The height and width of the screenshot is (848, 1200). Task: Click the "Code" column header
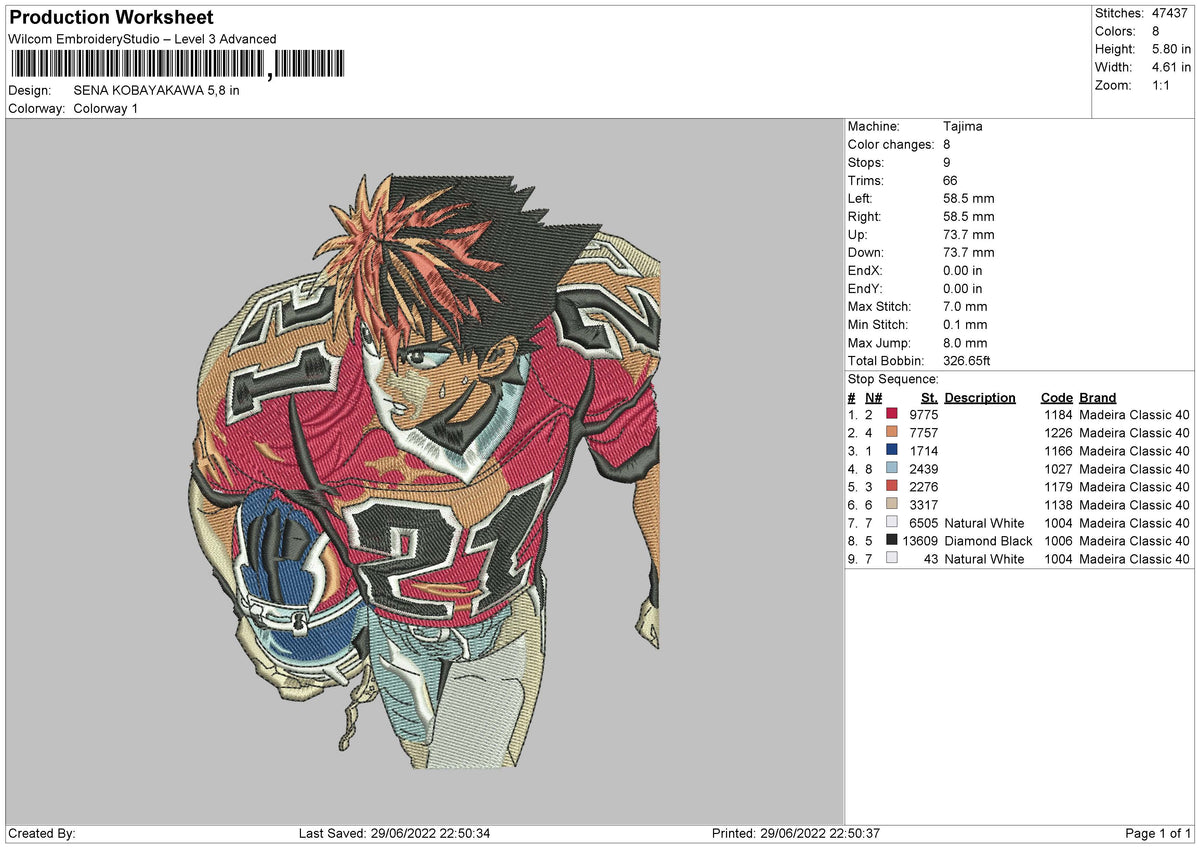(x=1057, y=398)
